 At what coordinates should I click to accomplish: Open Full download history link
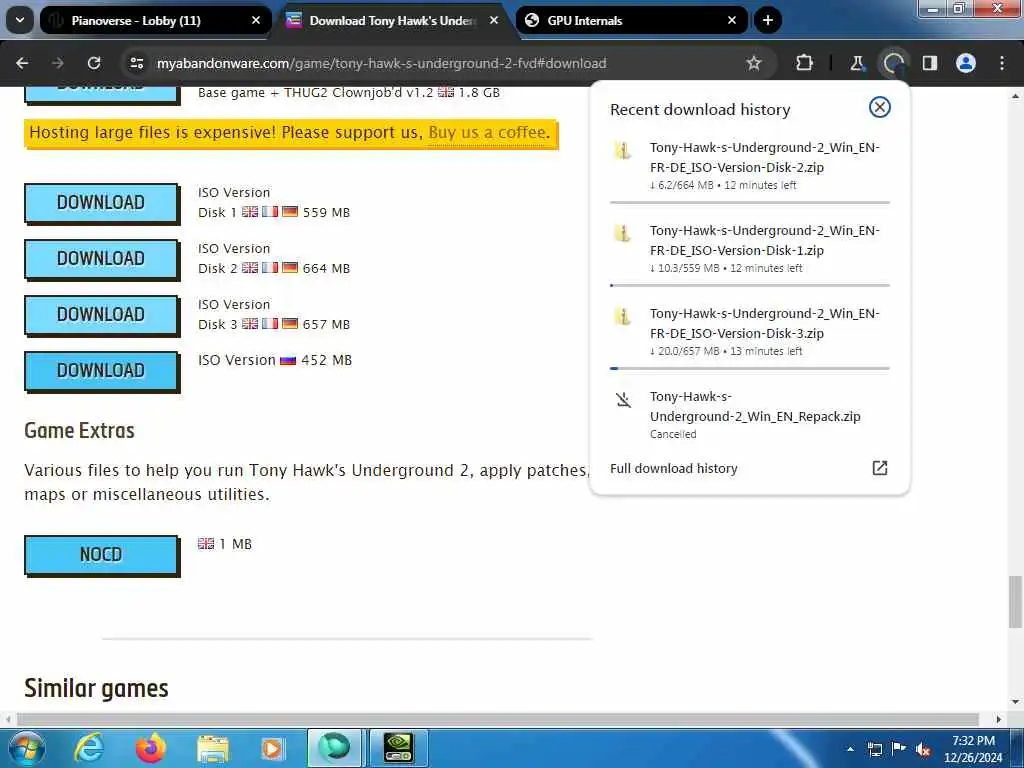click(673, 468)
